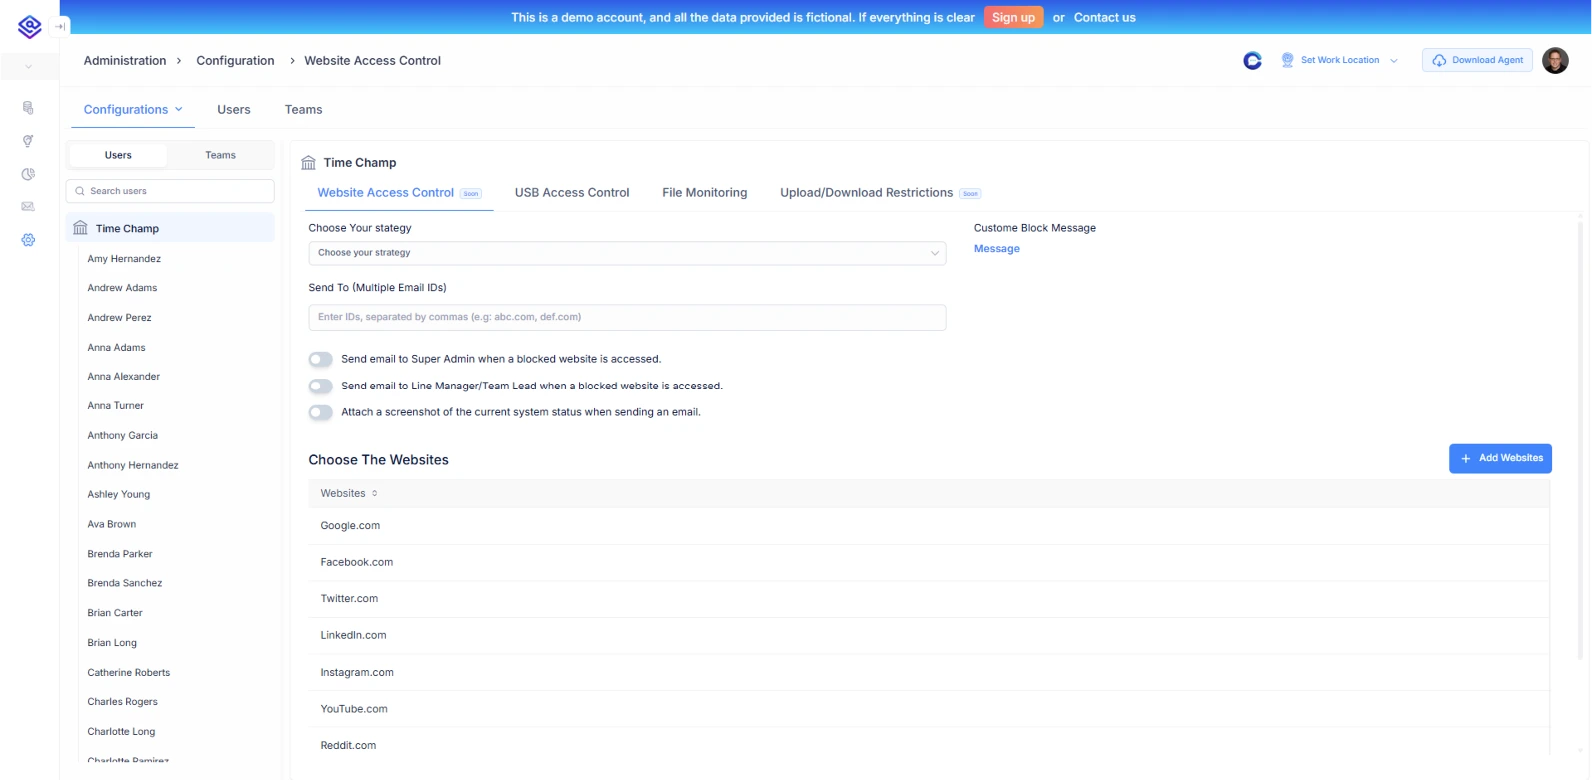The image size is (1592, 780).
Task: Click the Facebook.com website row
Action: tap(929, 563)
